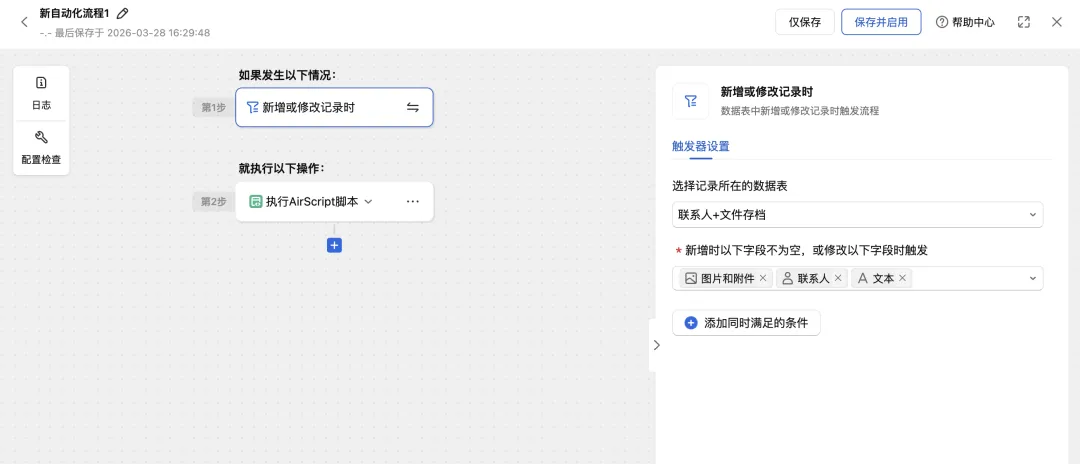Add a new step with the plus button
This screenshot has width=1080, height=464.
pos(334,245)
